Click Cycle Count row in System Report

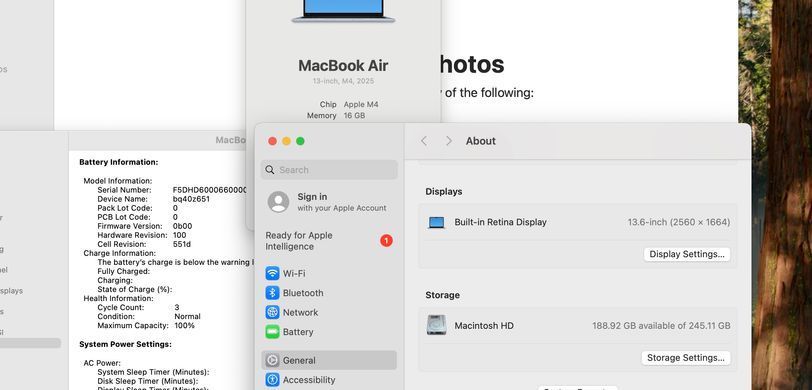coord(138,307)
